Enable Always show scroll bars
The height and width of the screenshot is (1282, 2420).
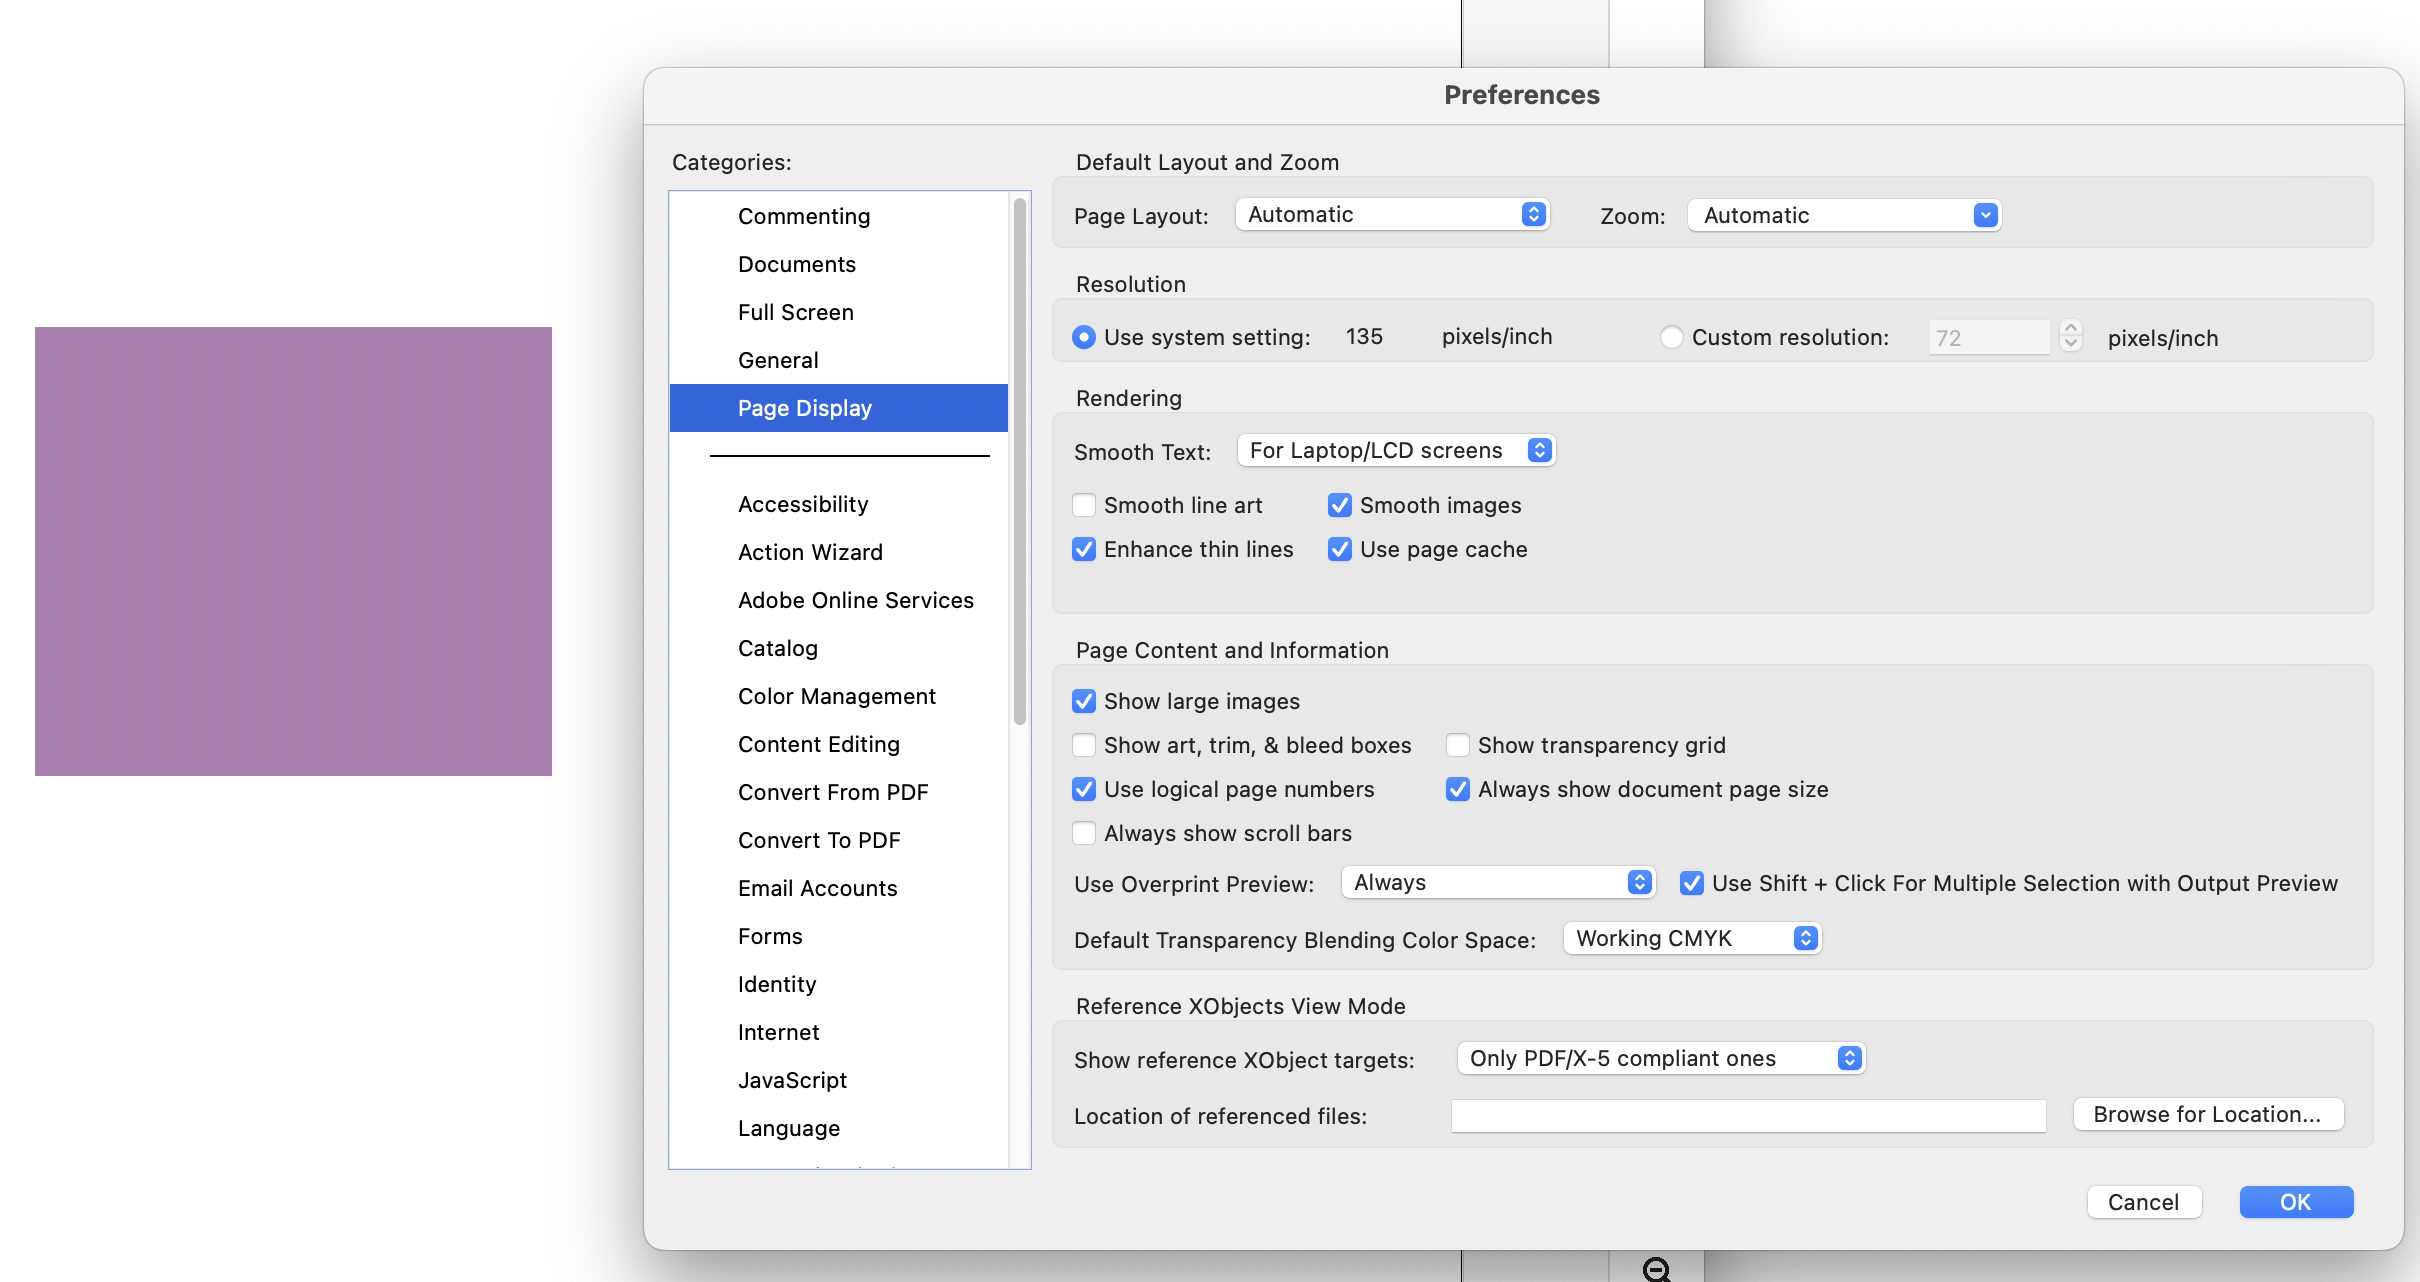1084,833
